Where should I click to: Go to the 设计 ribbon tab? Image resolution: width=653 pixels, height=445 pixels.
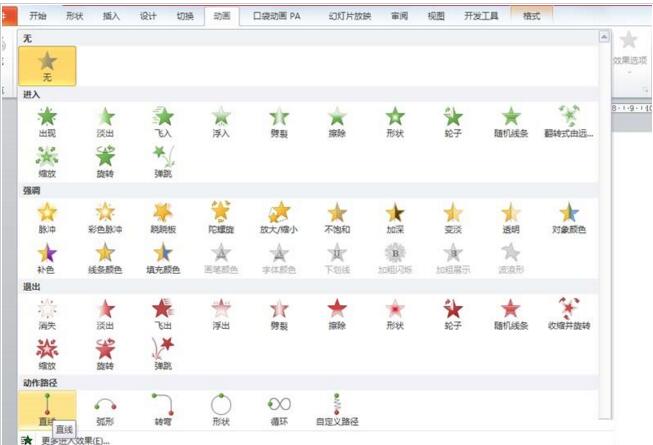pos(148,16)
